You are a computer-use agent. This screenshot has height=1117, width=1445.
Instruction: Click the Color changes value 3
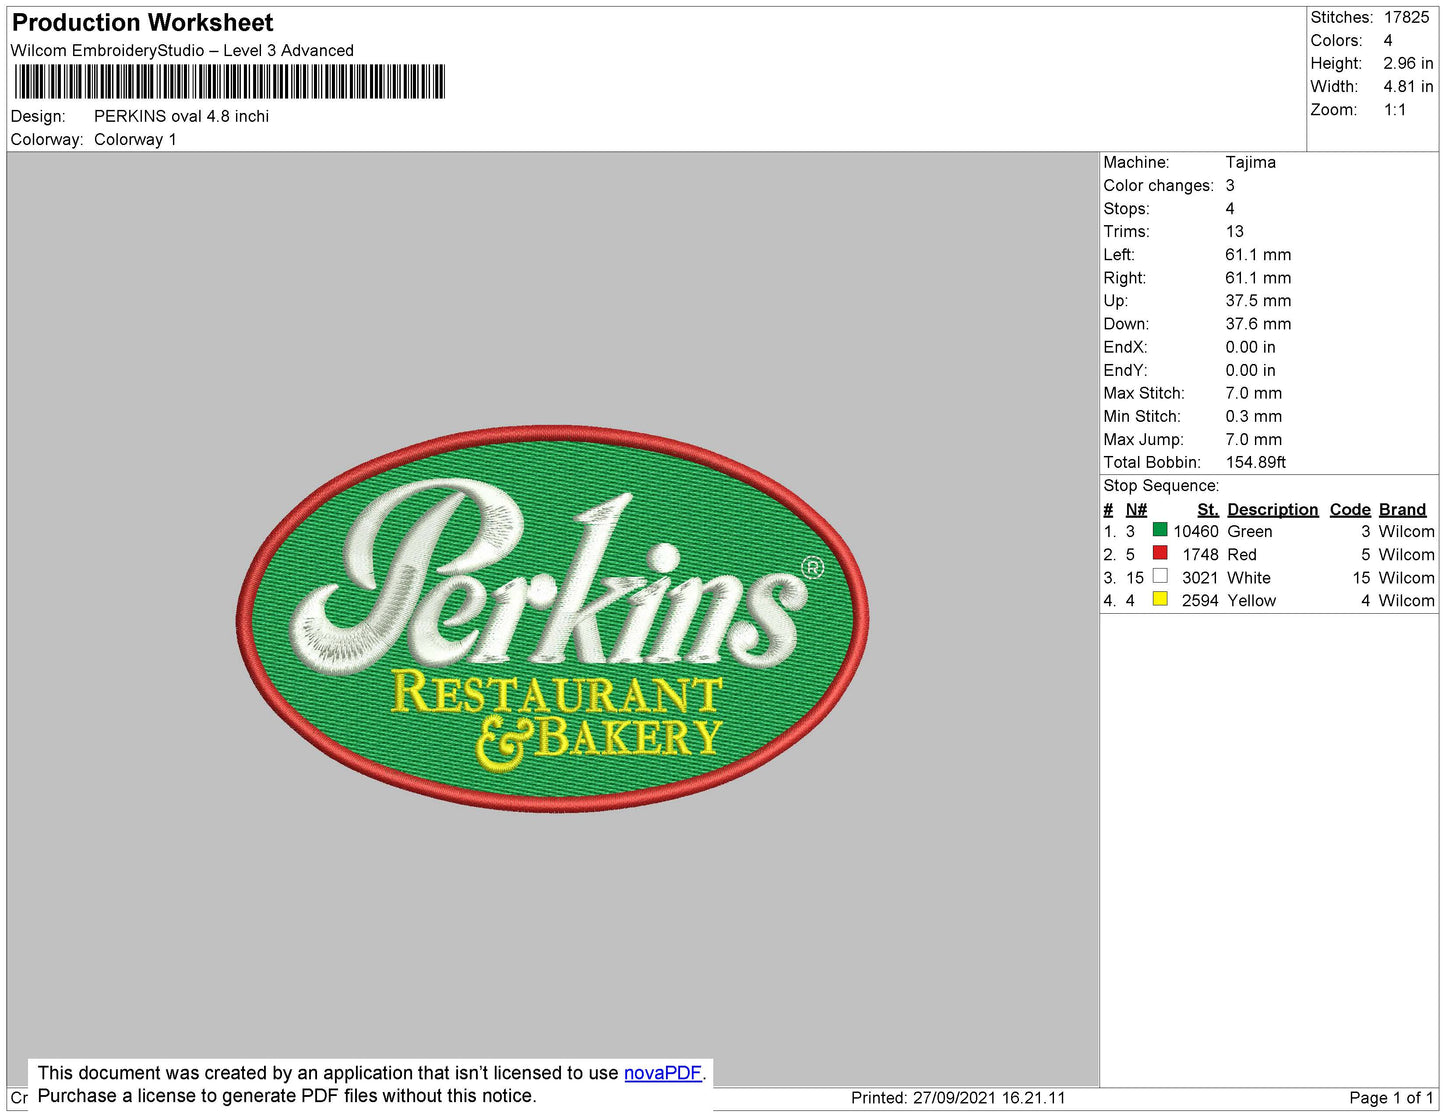coord(1230,185)
